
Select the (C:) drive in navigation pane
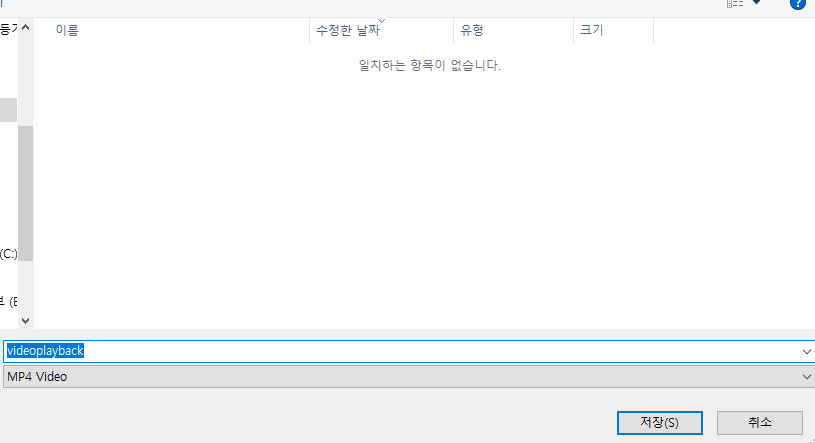[8, 254]
